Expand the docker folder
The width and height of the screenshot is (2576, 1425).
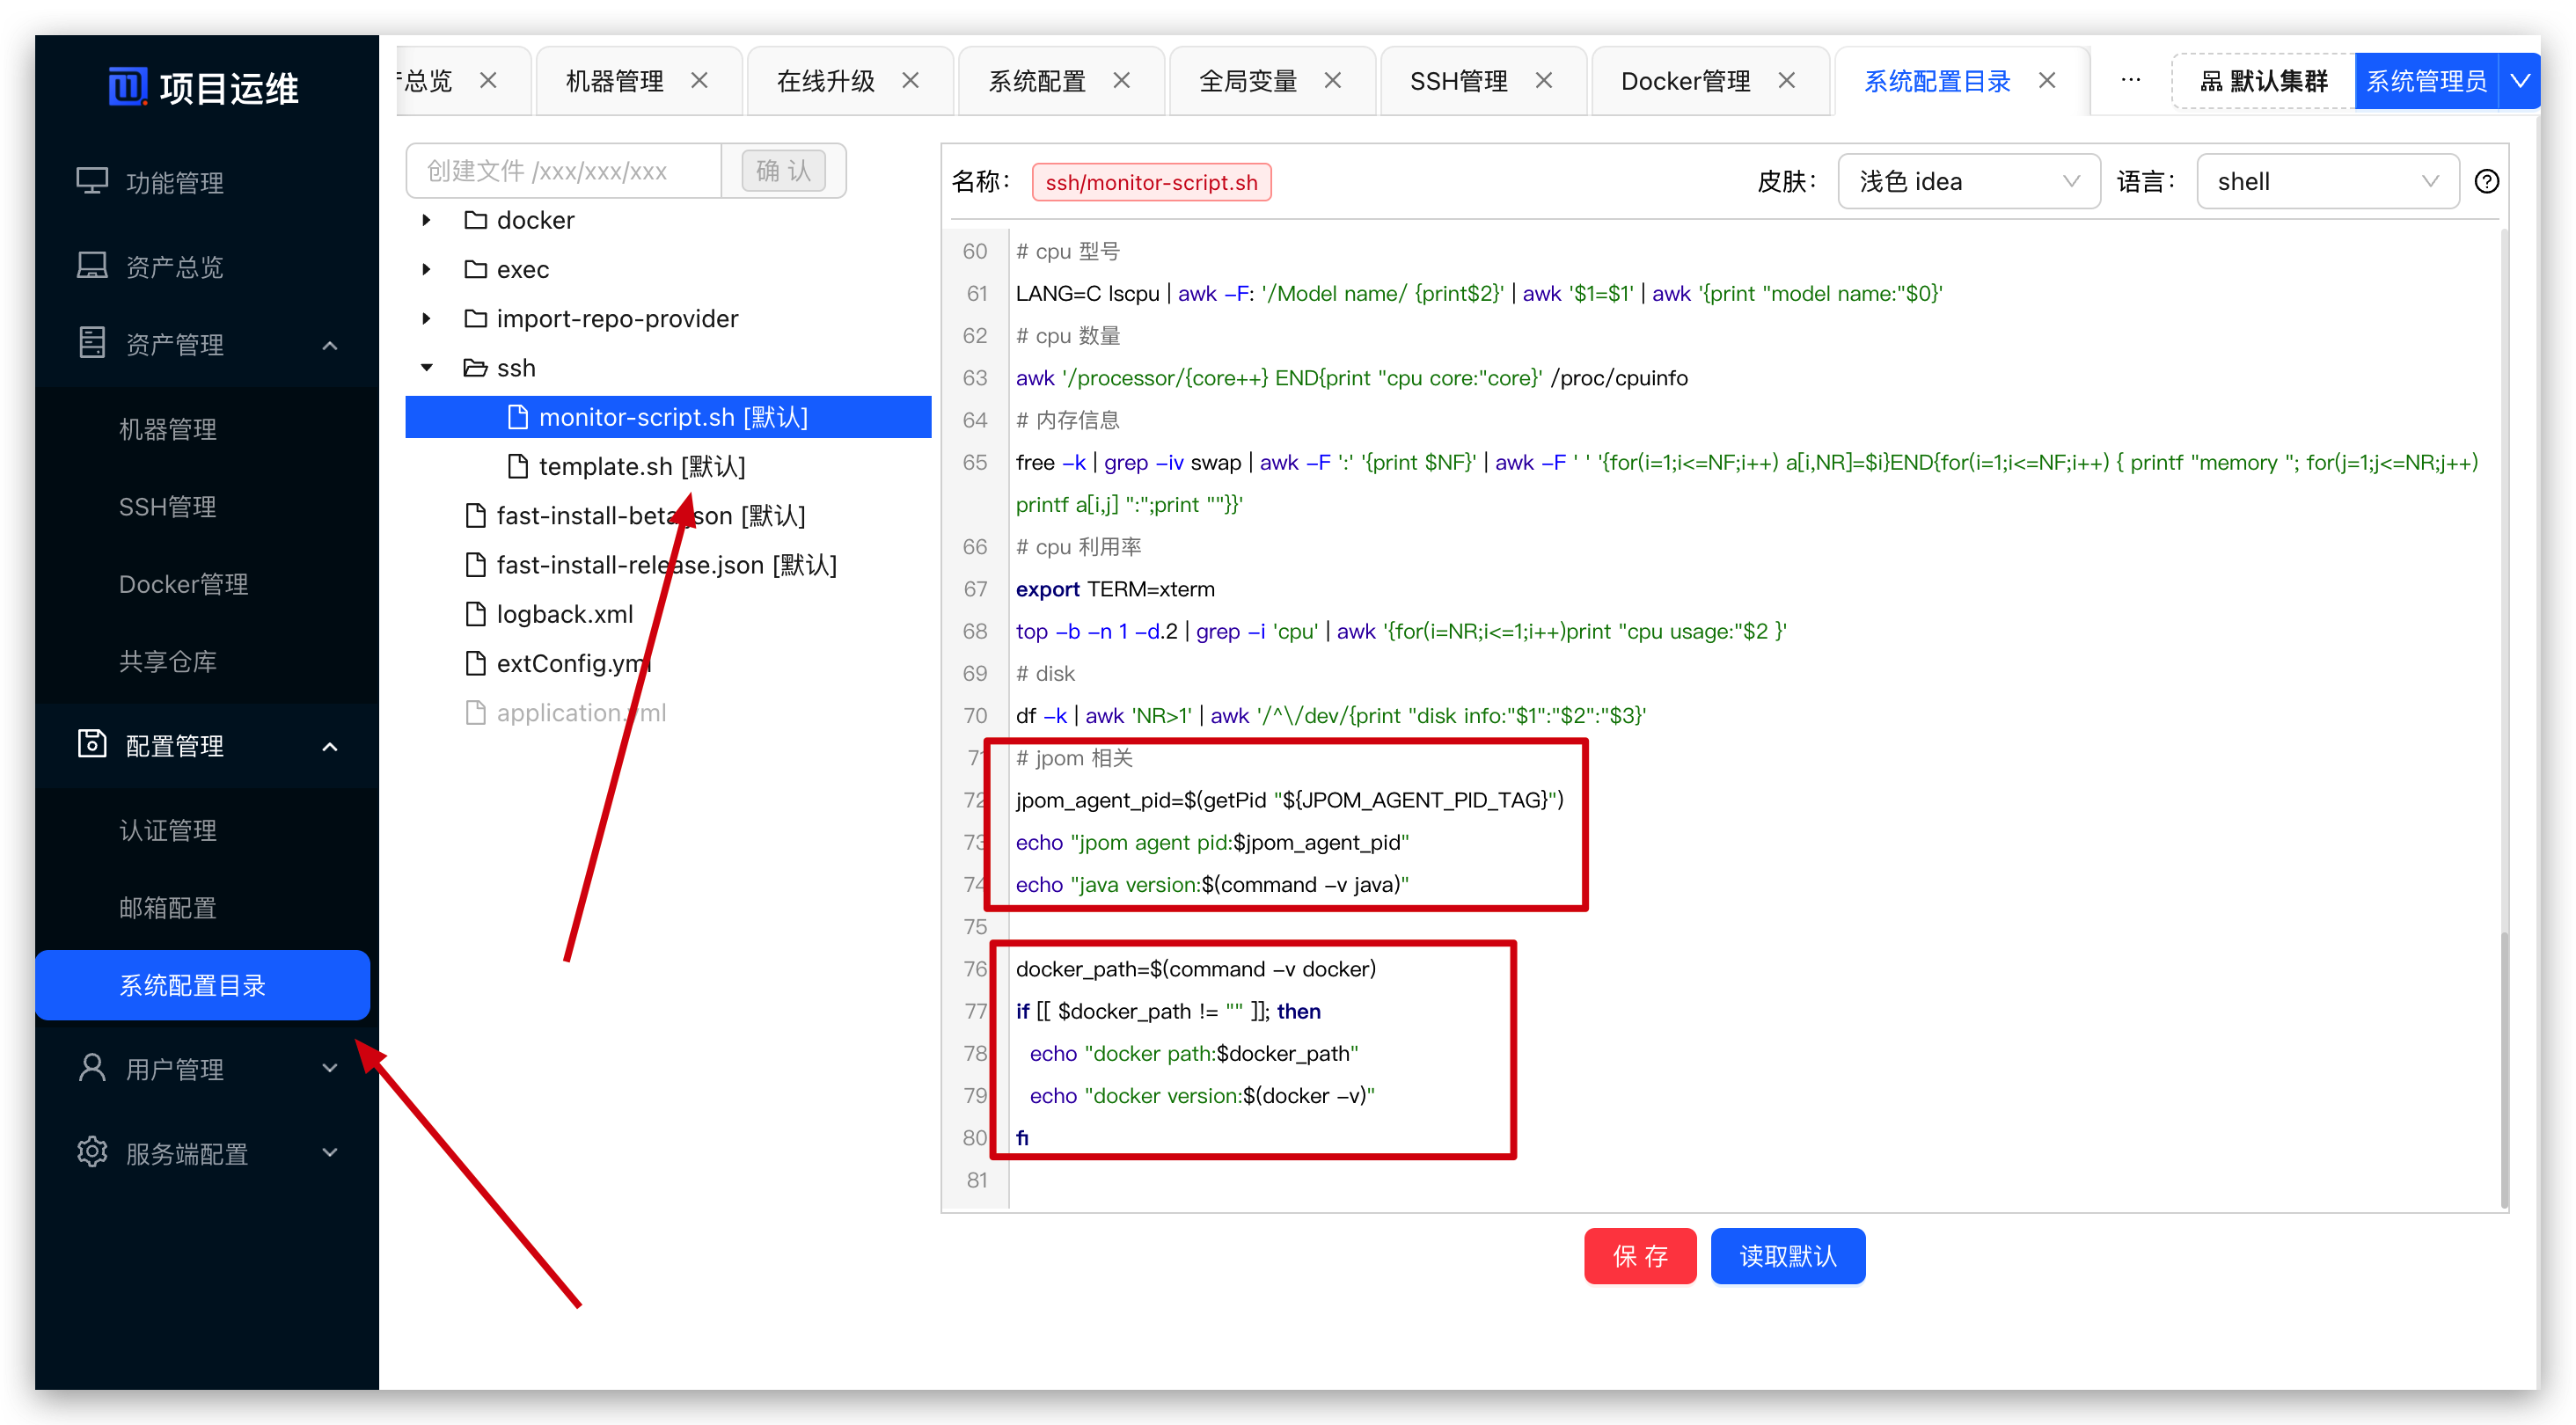pyautogui.click(x=427, y=220)
